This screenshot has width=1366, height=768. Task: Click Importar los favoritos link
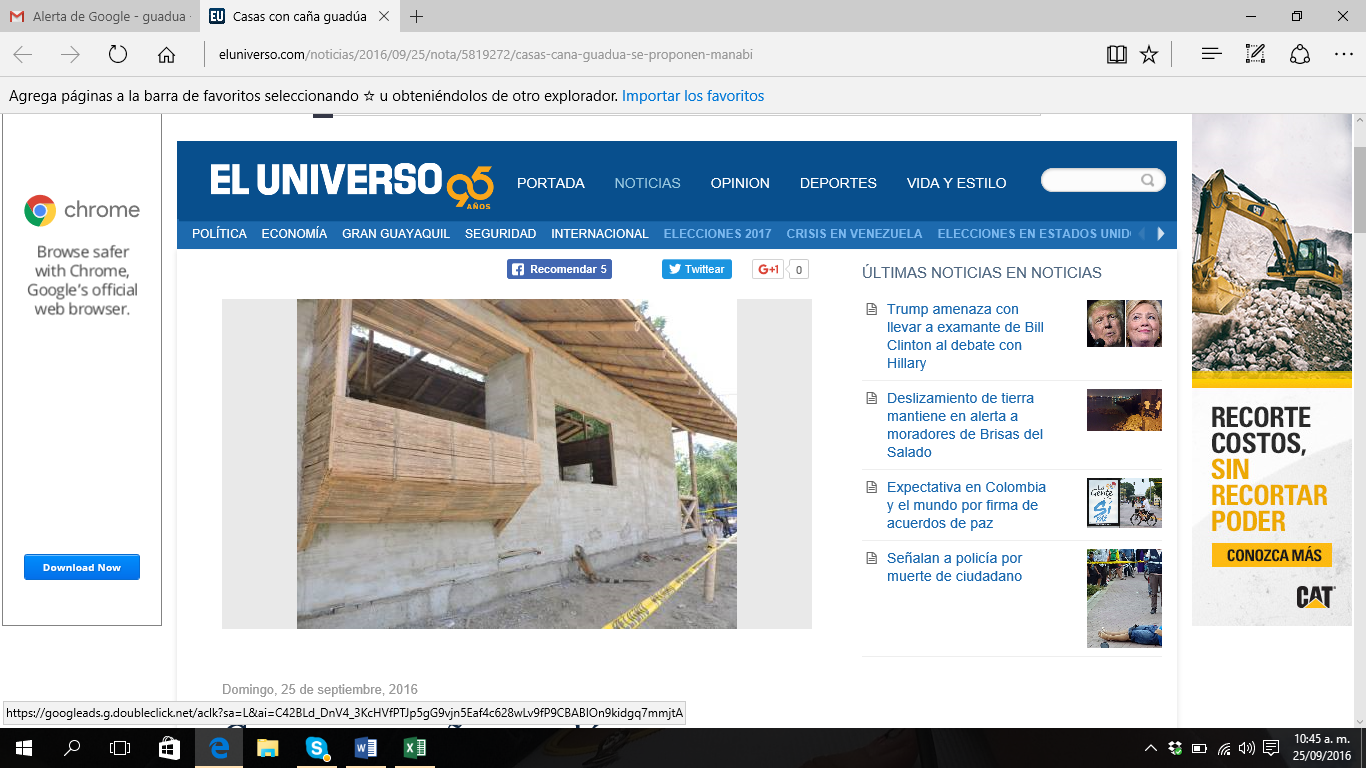click(x=692, y=96)
